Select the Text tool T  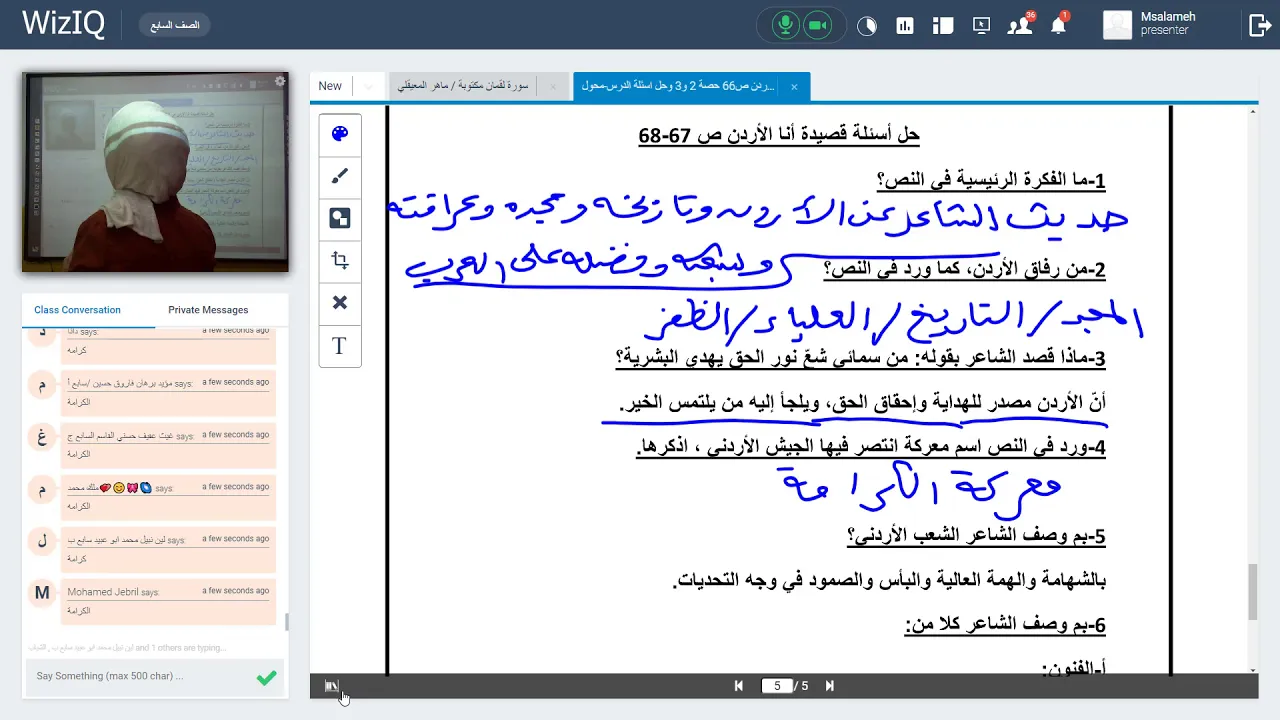340,346
